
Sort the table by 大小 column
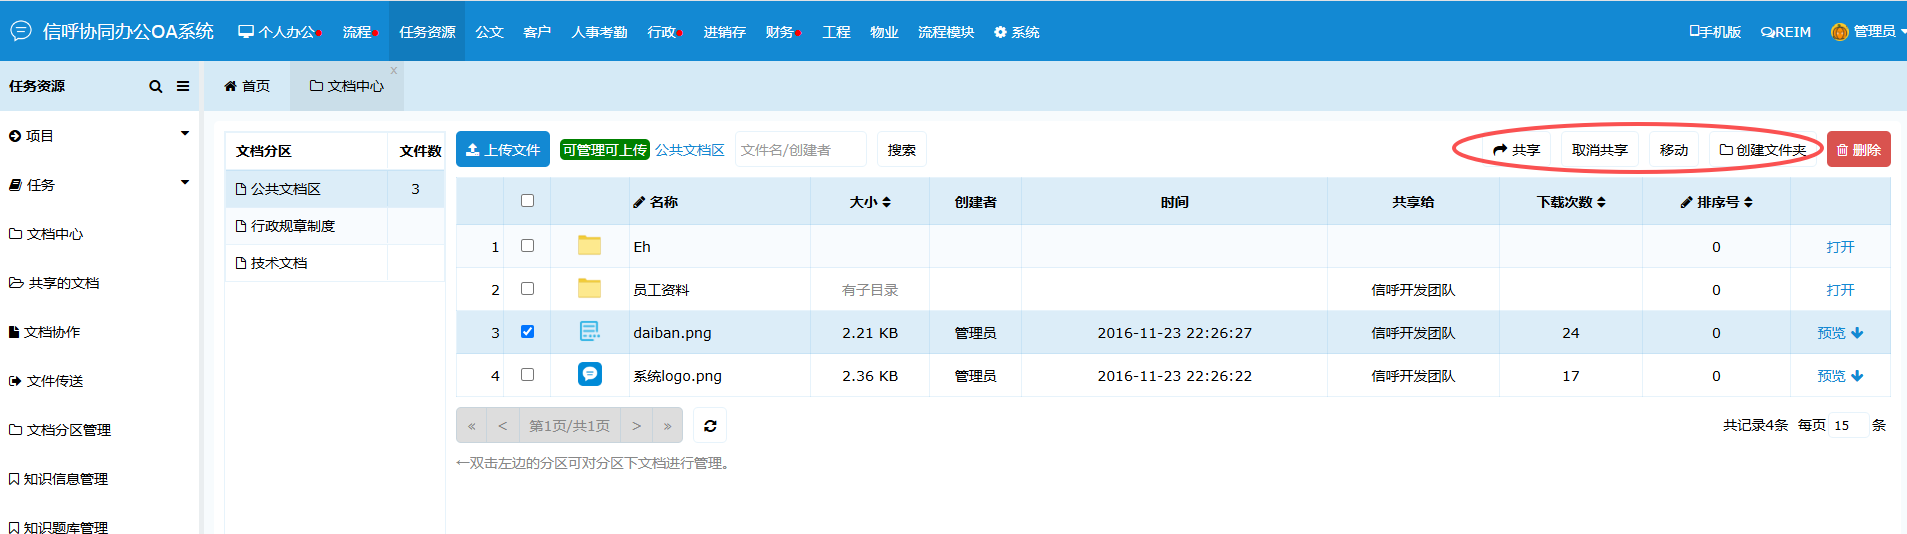click(x=869, y=202)
